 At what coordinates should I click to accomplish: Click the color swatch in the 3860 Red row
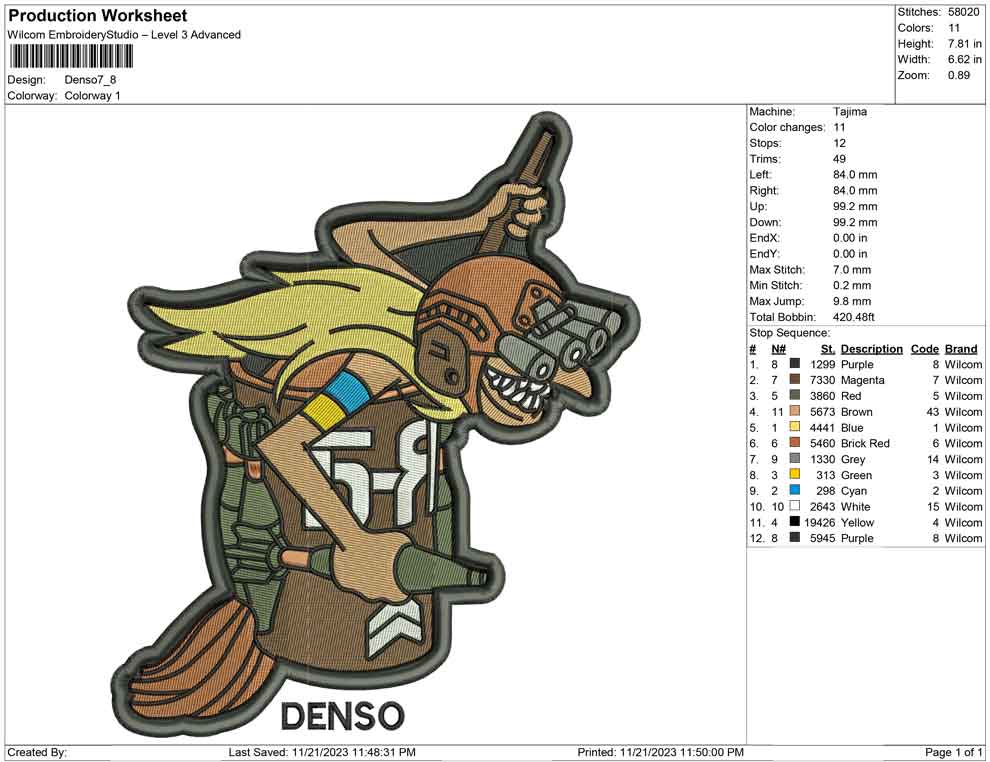(x=795, y=395)
